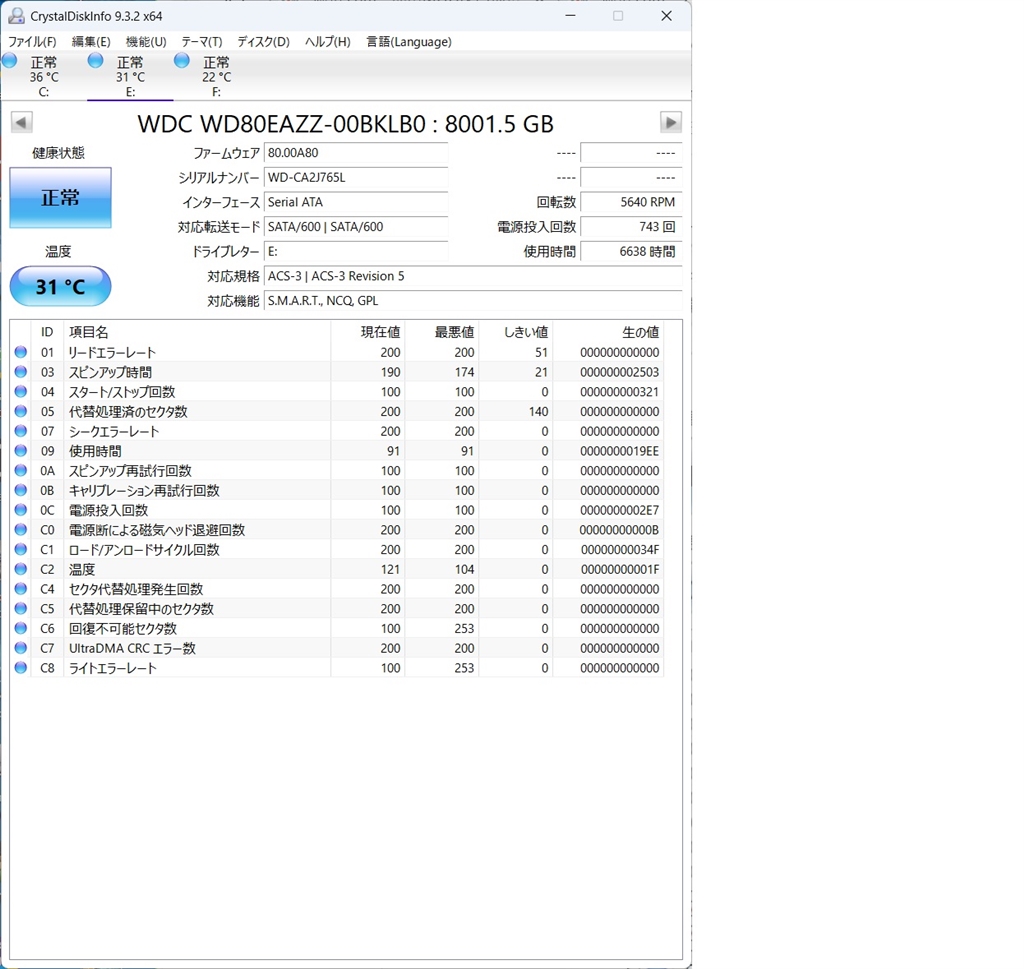Click the 正常 health status indicator
The height and width of the screenshot is (969, 1024).
[x=60, y=198]
